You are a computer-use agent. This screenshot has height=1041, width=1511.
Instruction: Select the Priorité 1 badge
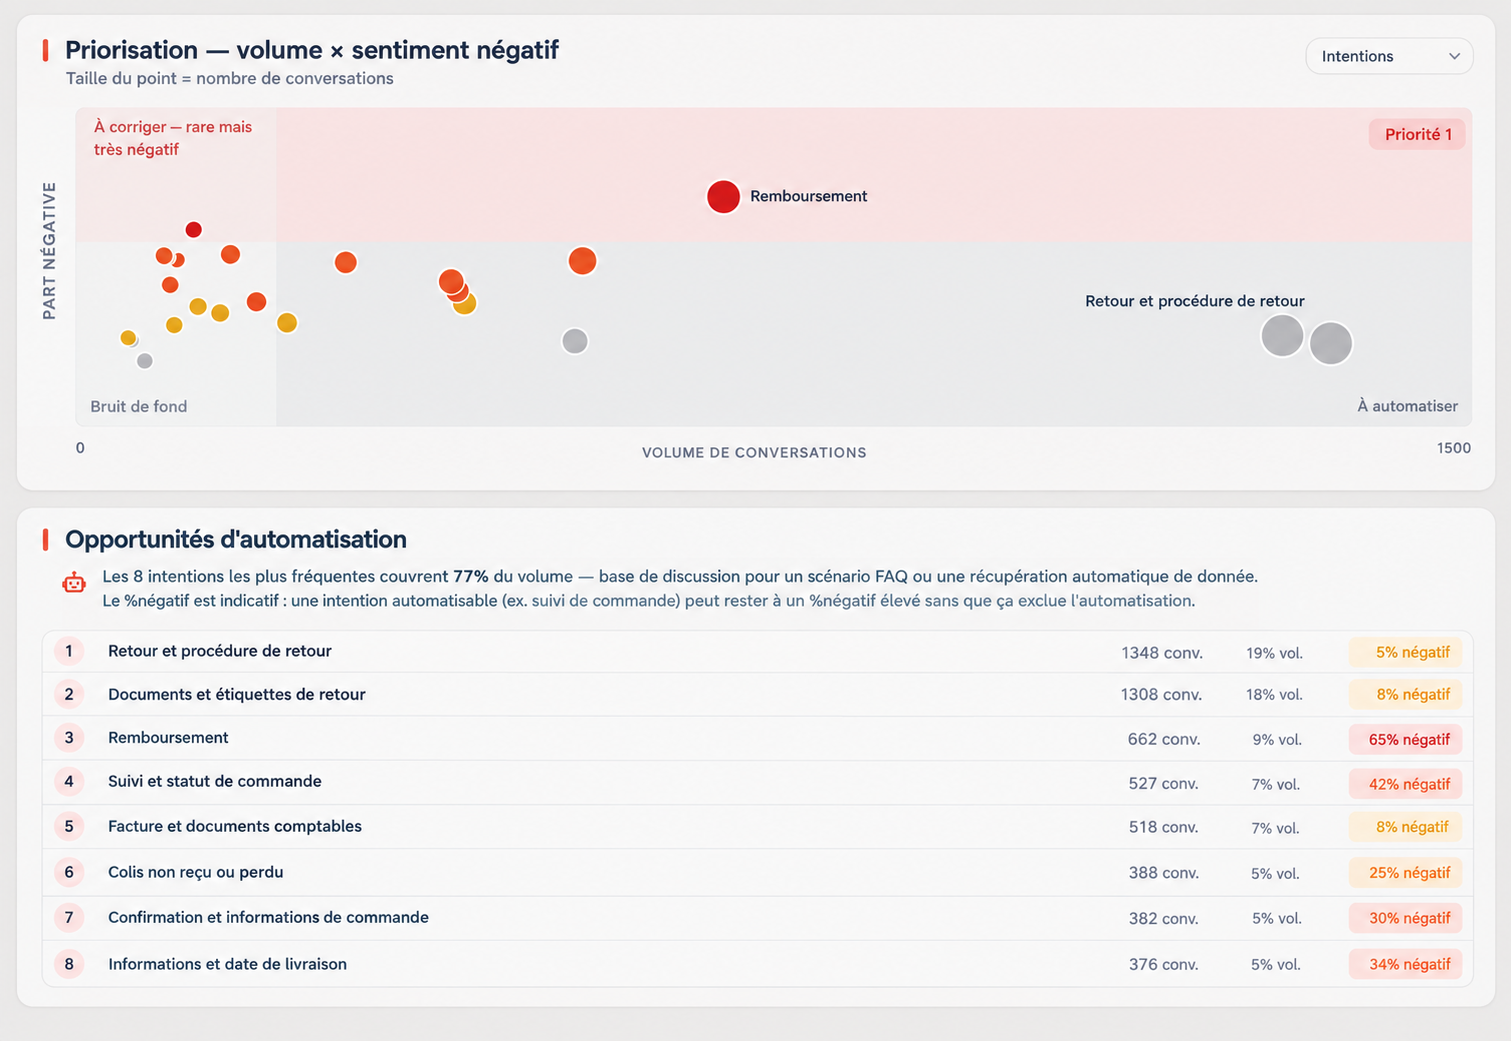(x=1417, y=134)
